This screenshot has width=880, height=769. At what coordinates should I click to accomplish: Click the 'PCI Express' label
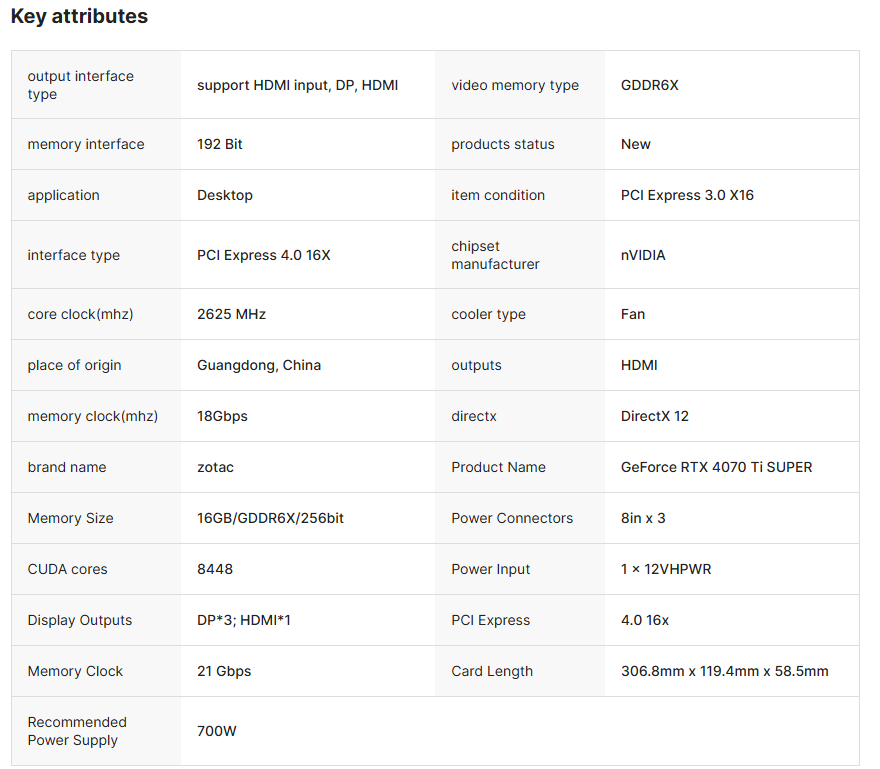click(x=491, y=621)
